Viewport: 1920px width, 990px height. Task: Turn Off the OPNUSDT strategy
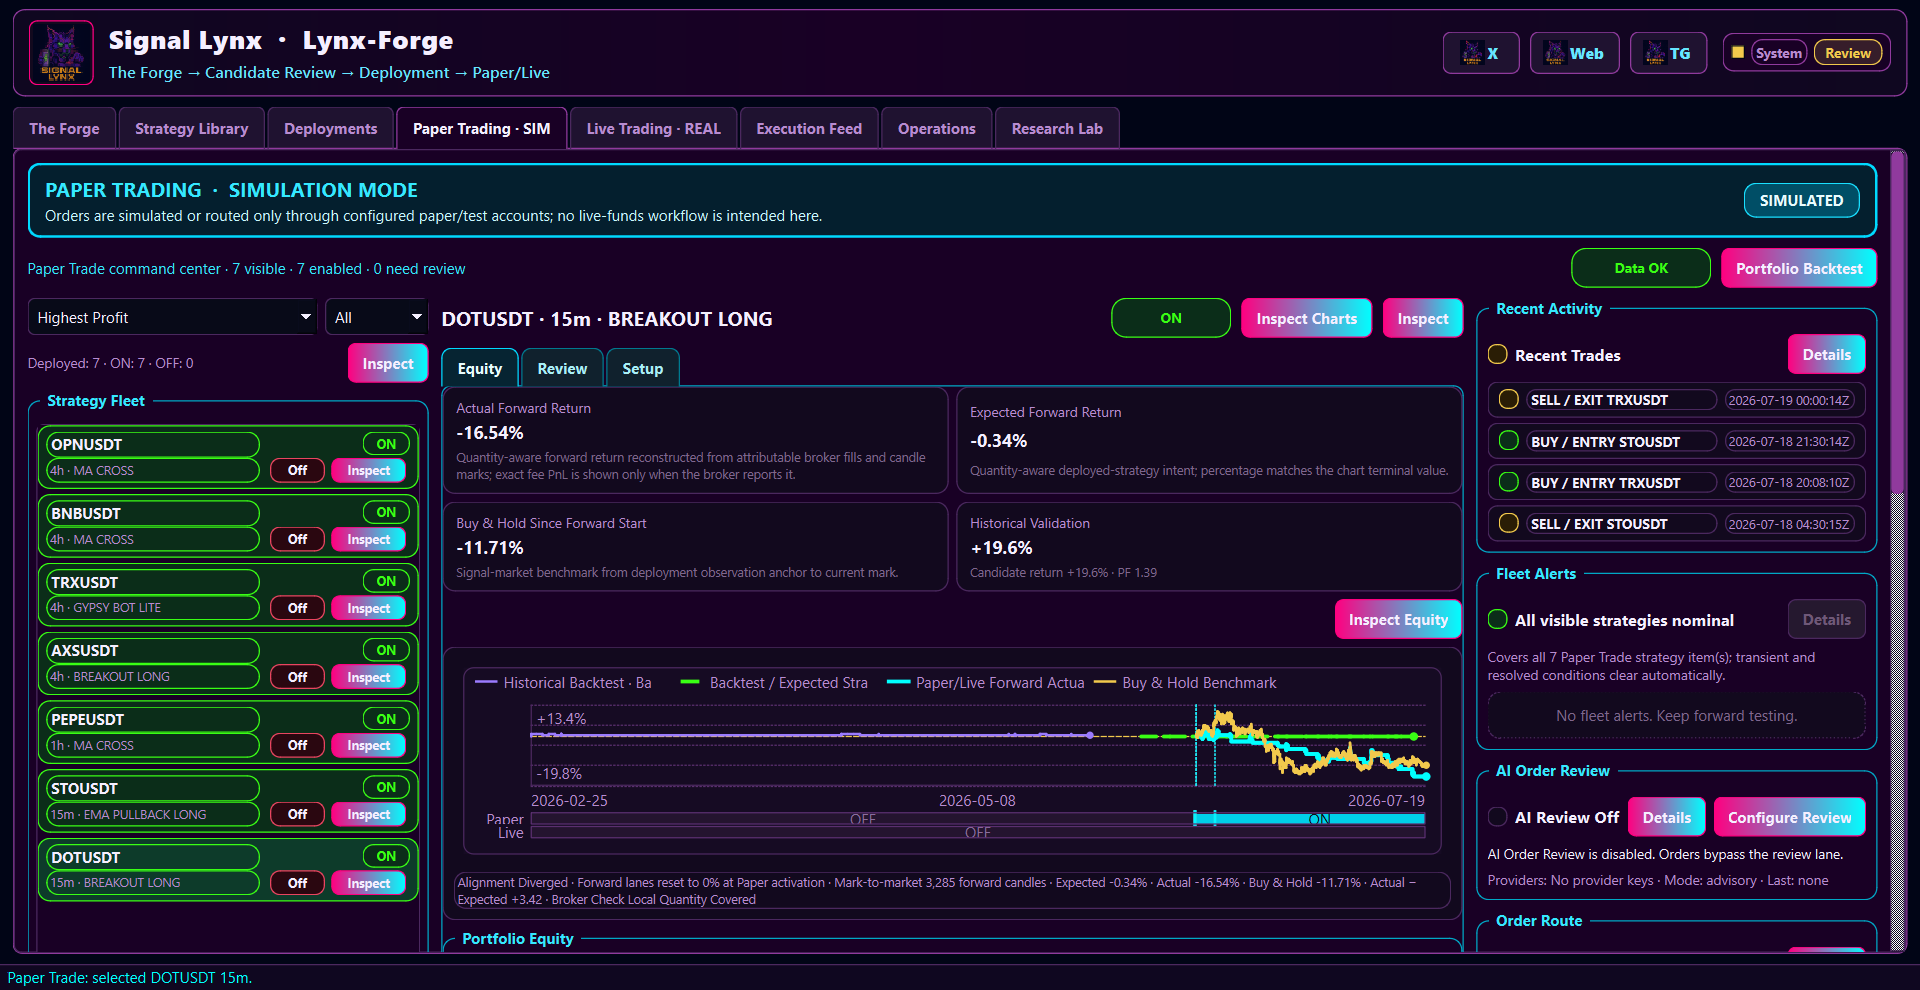(x=297, y=470)
